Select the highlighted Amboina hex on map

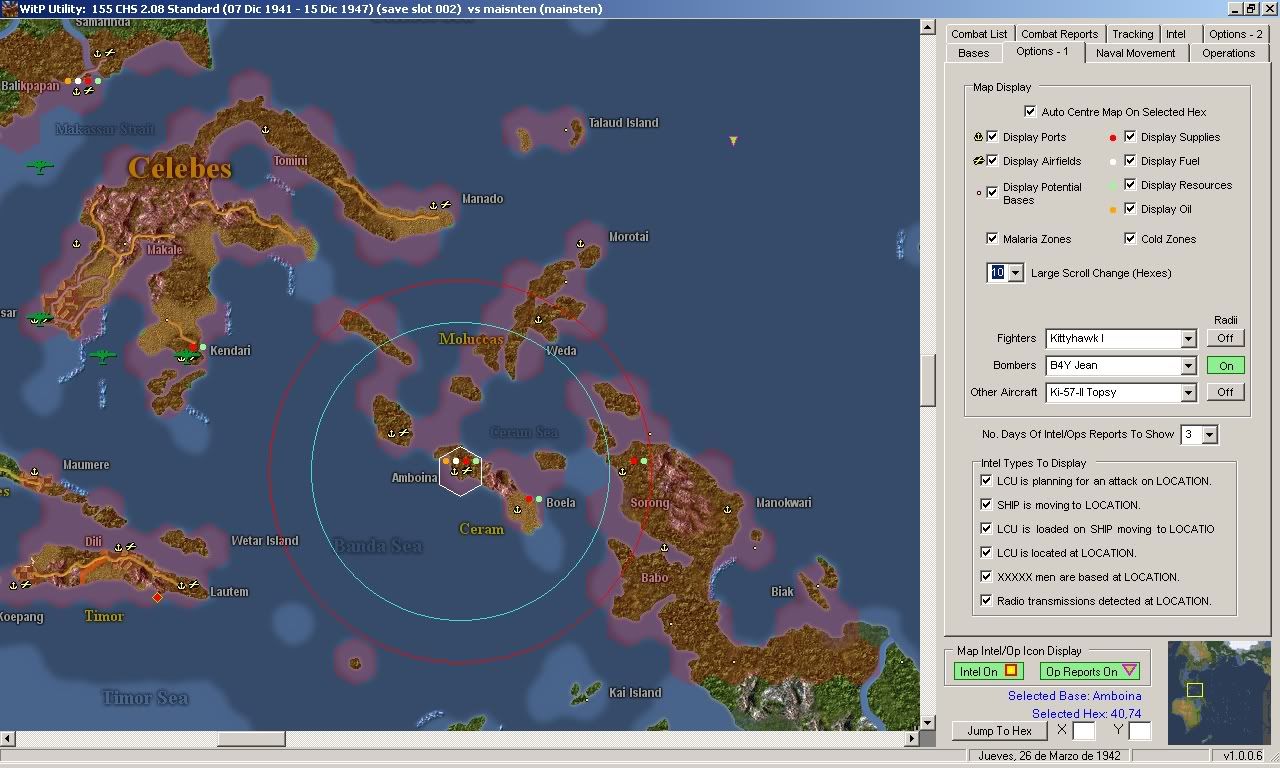pyautogui.click(x=461, y=470)
